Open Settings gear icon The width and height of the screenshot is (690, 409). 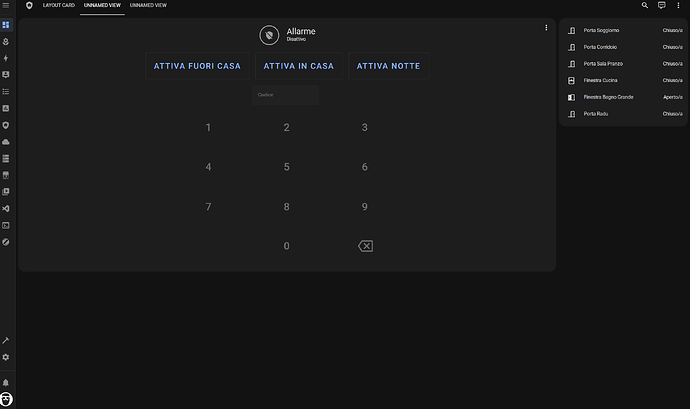[6, 357]
